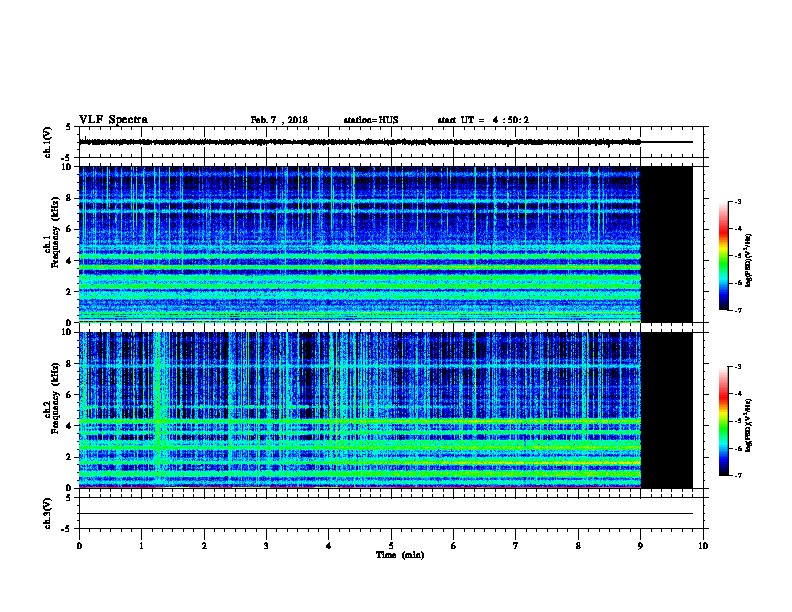Image resolution: width=792 pixels, height=612 pixels.
Task: Click the "ch.1(V)" axis label
Action: click(48, 142)
